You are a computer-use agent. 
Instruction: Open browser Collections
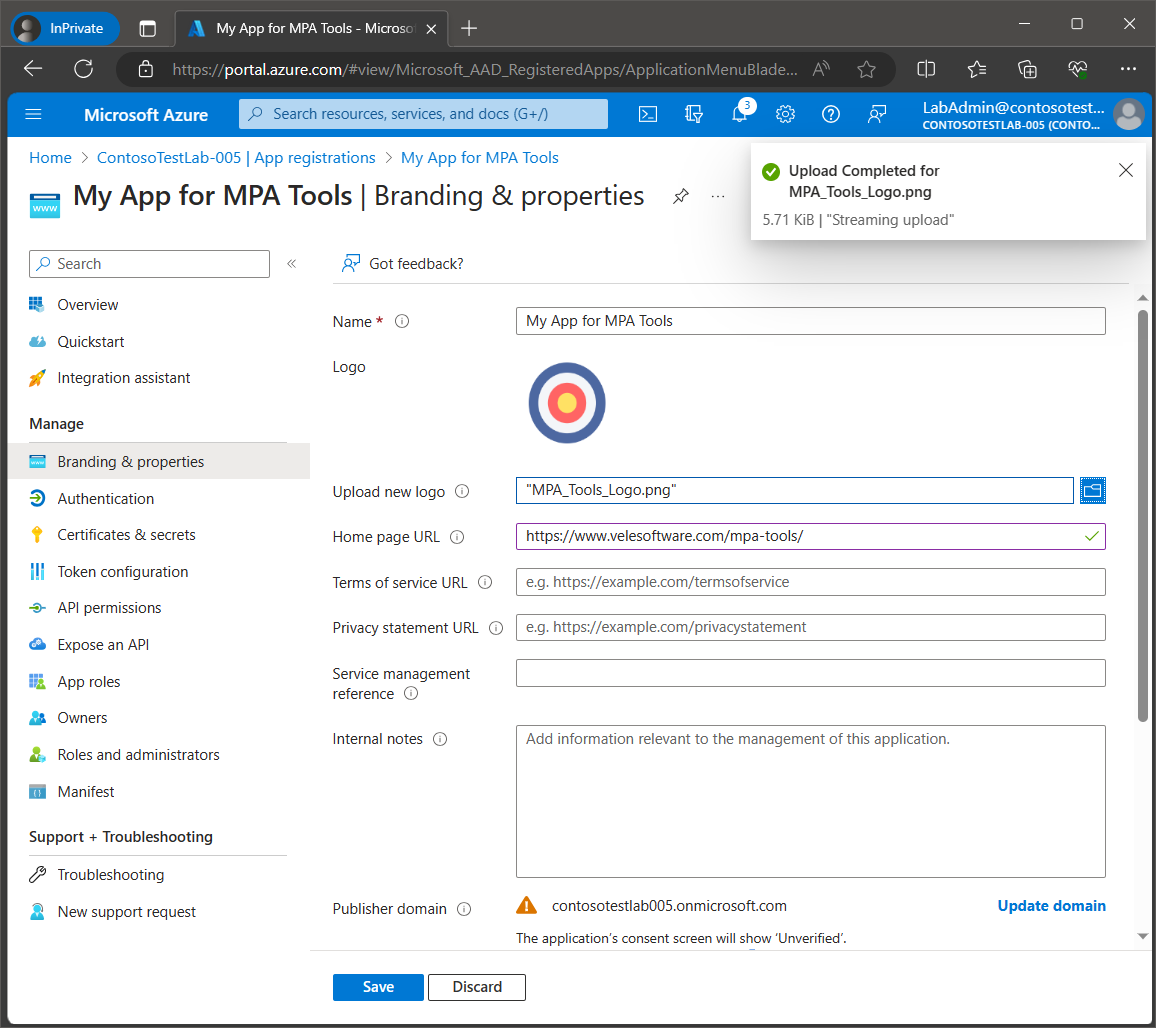pyautogui.click(x=1027, y=69)
